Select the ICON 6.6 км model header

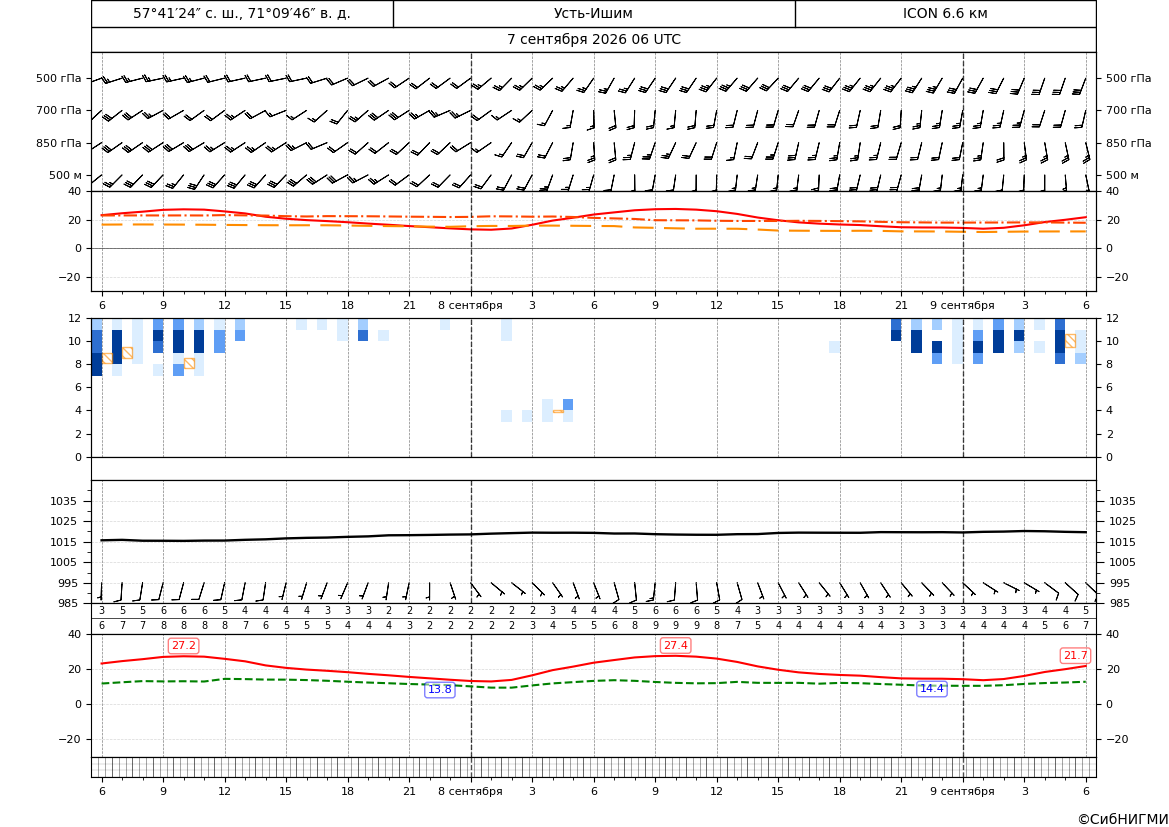pos(945,13)
